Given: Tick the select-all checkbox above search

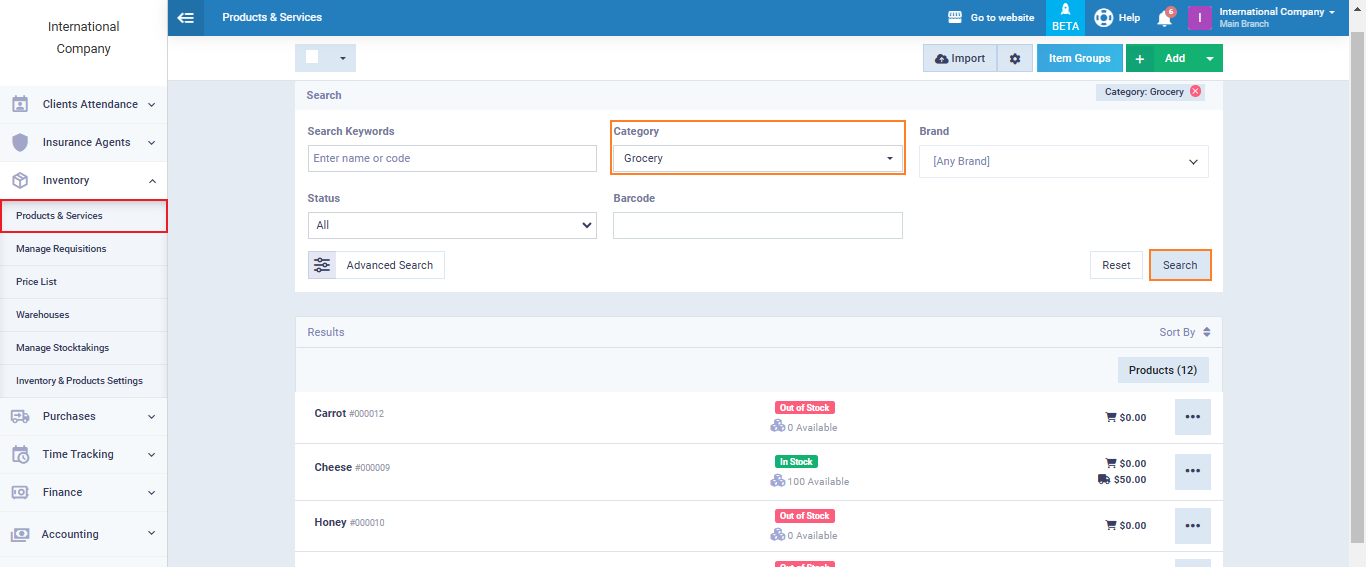Looking at the screenshot, I should [312, 58].
